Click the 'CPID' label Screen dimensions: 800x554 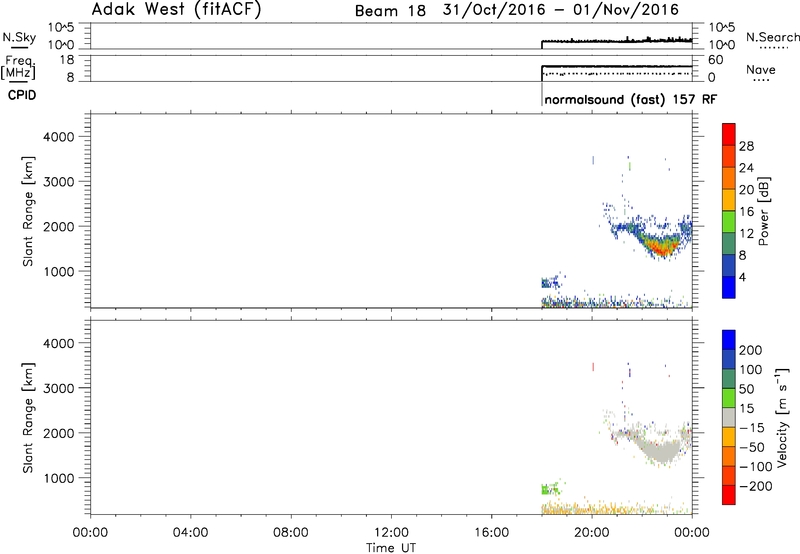click(x=22, y=95)
